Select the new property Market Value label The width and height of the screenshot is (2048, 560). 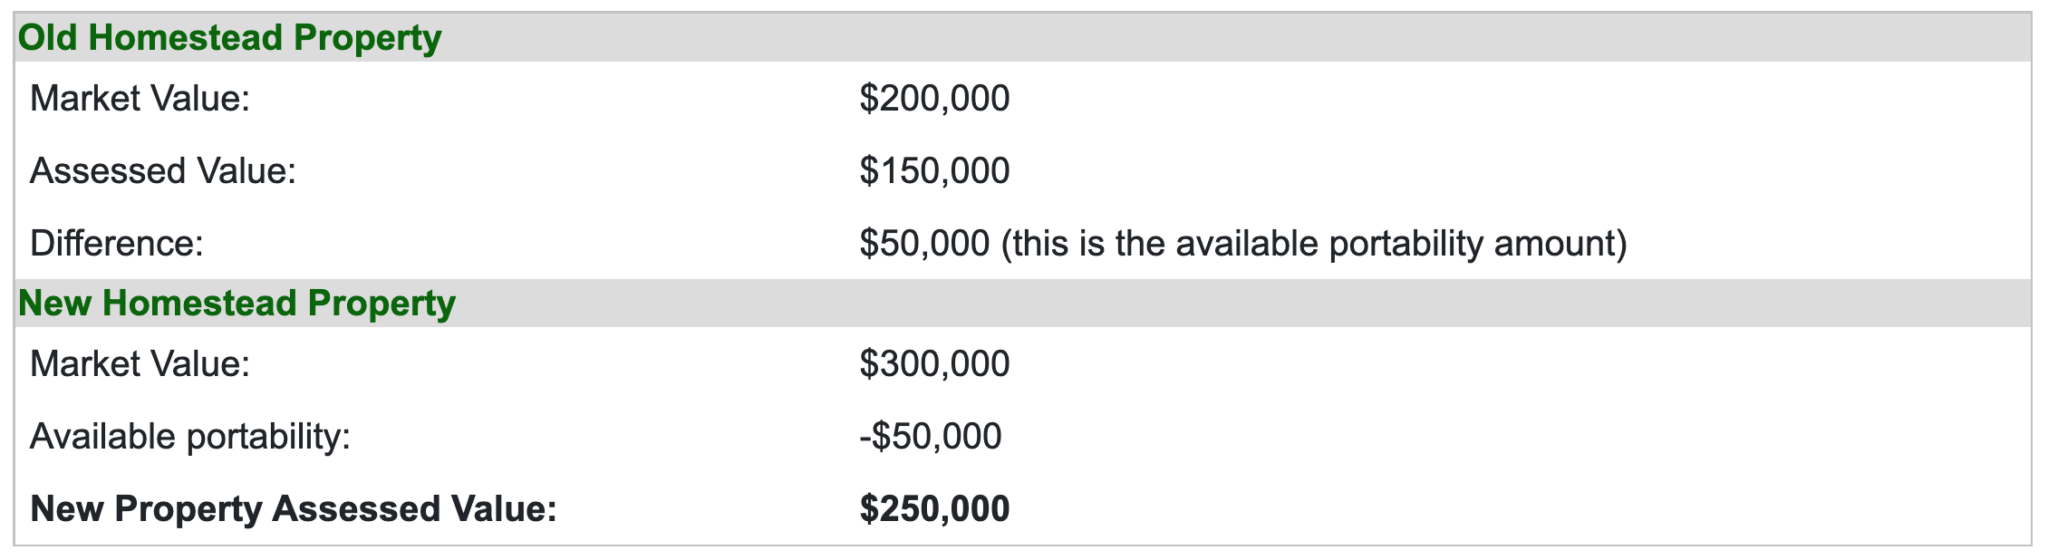tap(140, 364)
